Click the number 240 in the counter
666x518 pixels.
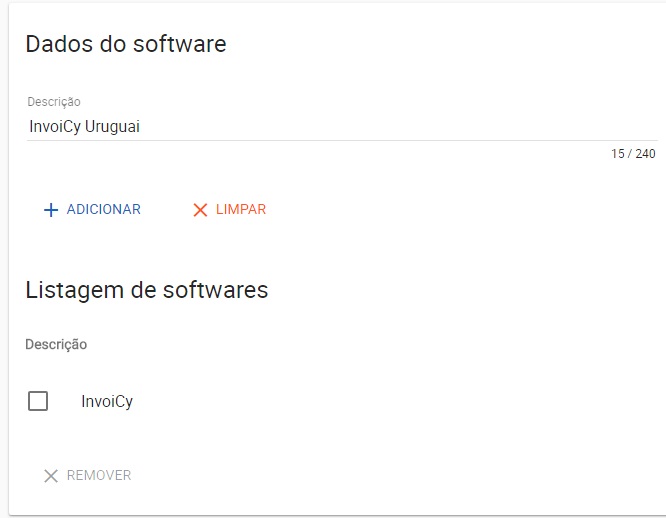click(x=645, y=154)
